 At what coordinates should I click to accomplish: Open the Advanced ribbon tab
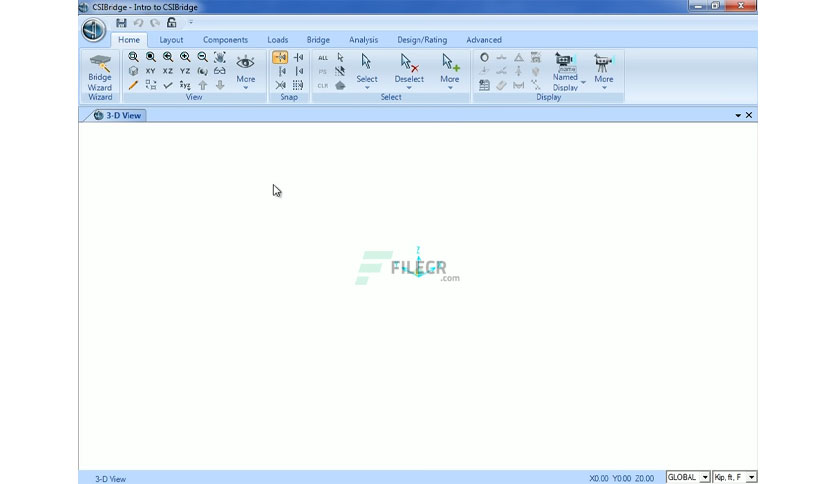[x=484, y=40]
